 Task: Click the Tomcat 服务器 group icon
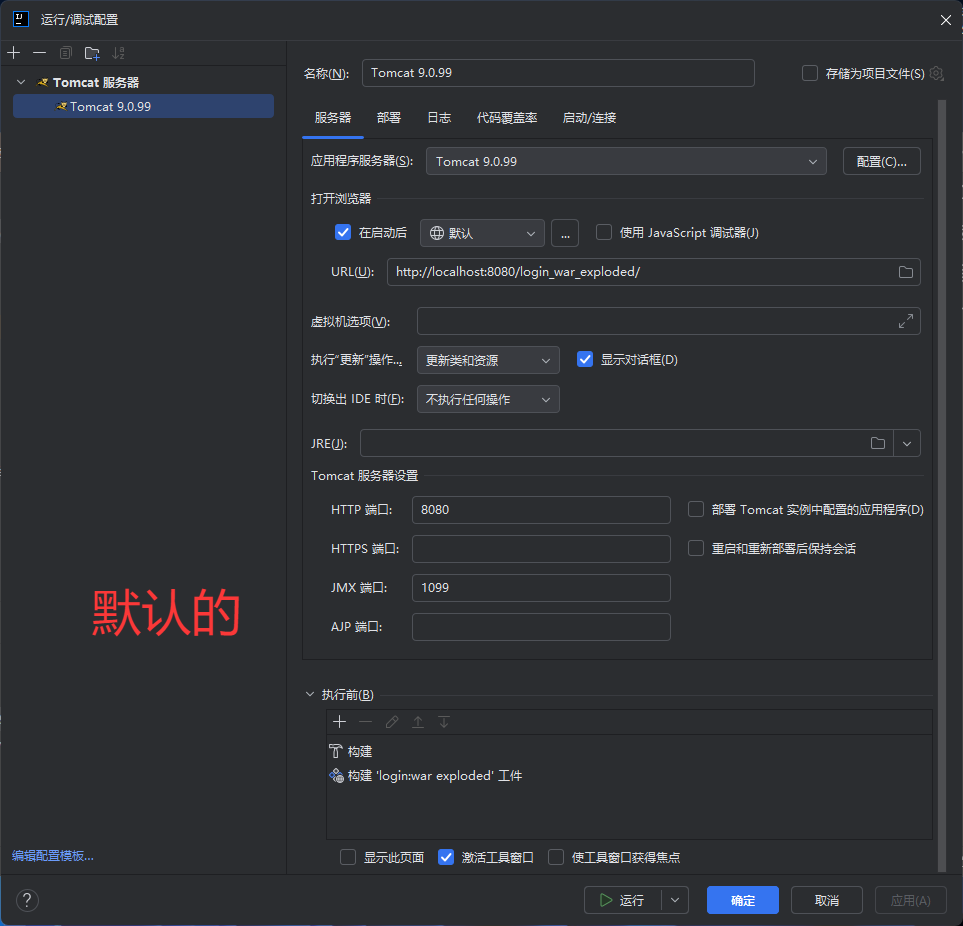tap(43, 82)
